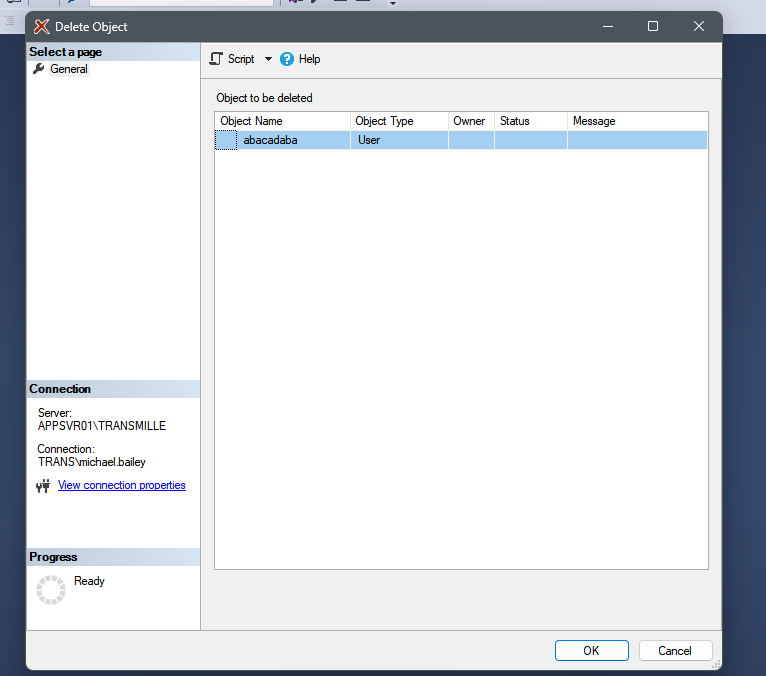Select the General page wrench icon
This screenshot has width=766, height=676.
39,69
